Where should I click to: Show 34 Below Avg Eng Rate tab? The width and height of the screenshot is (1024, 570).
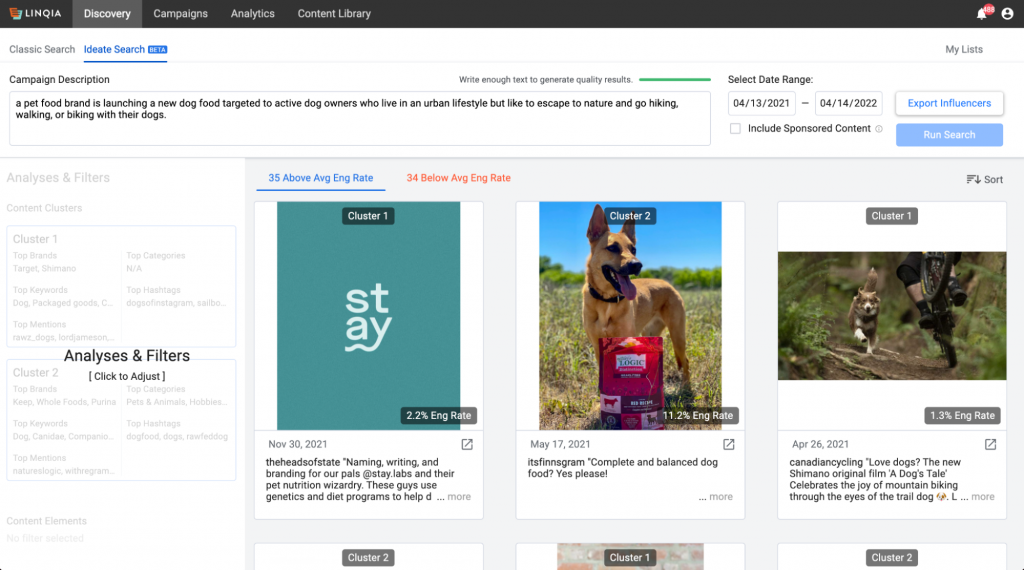(x=458, y=178)
